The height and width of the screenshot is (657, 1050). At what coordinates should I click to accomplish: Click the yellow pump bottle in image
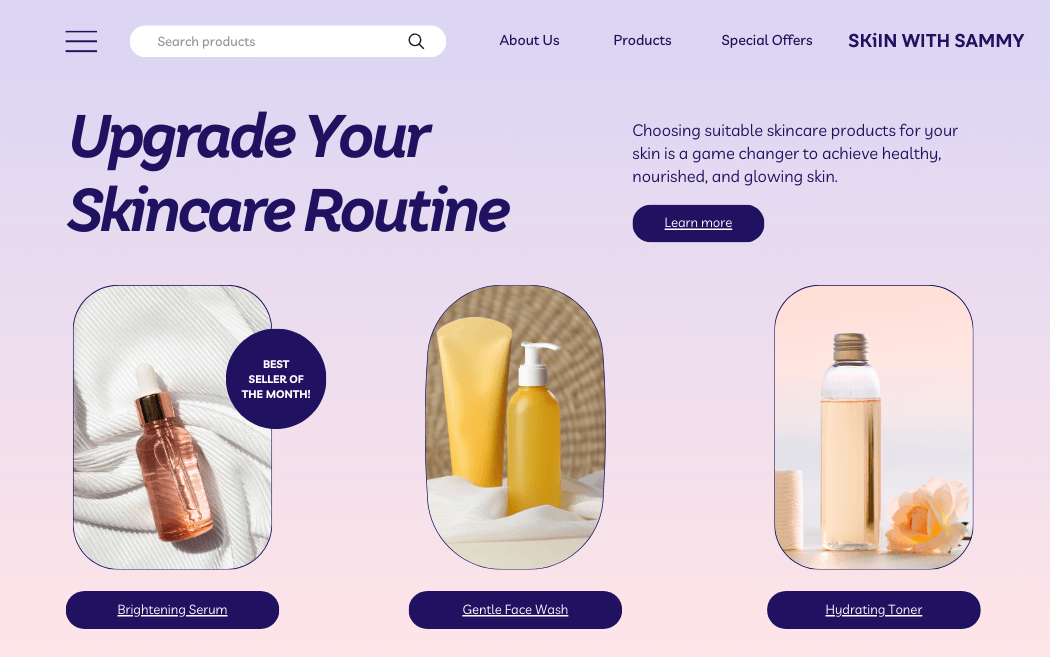click(534, 429)
